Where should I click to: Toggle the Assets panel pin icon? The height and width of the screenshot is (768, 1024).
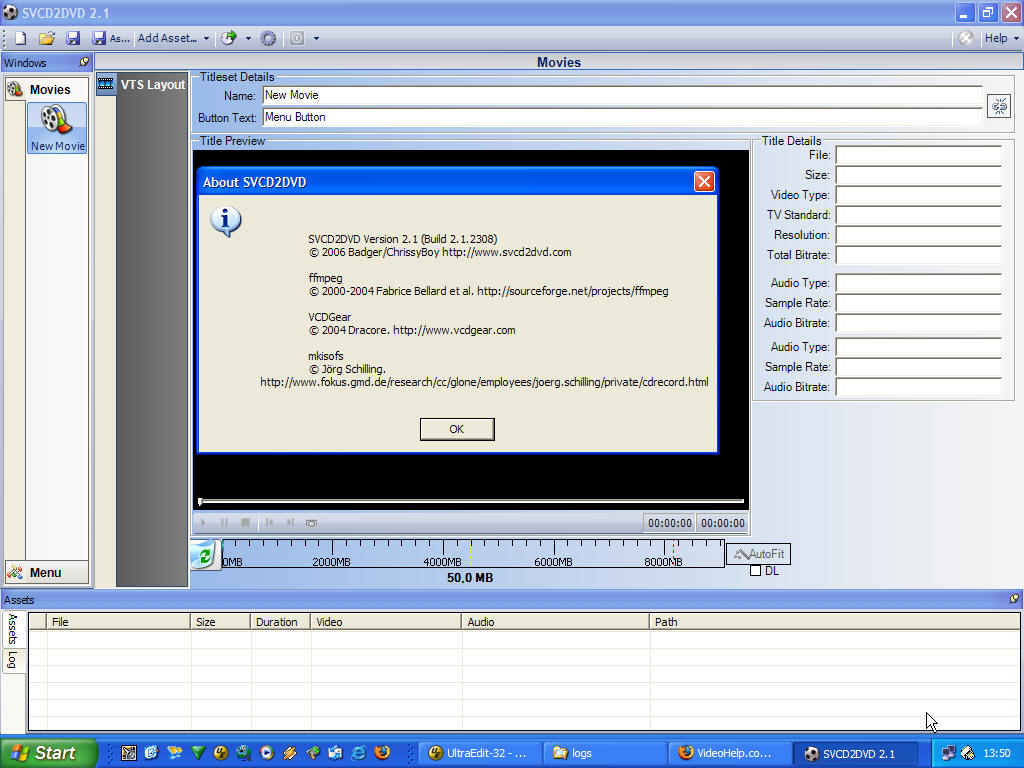[x=1014, y=599]
